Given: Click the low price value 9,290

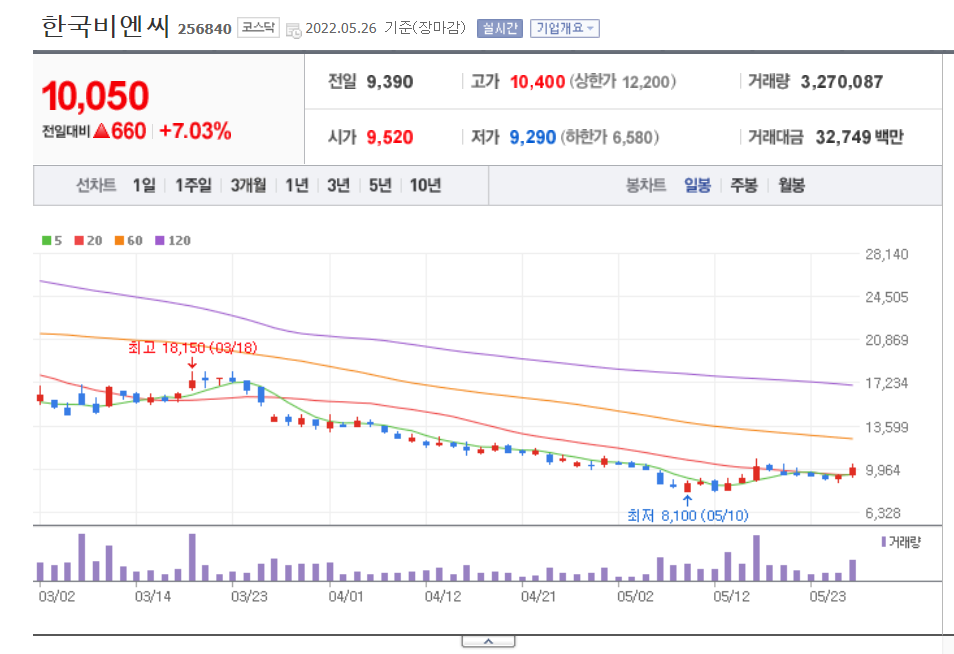Looking at the screenshot, I should coord(533,137).
